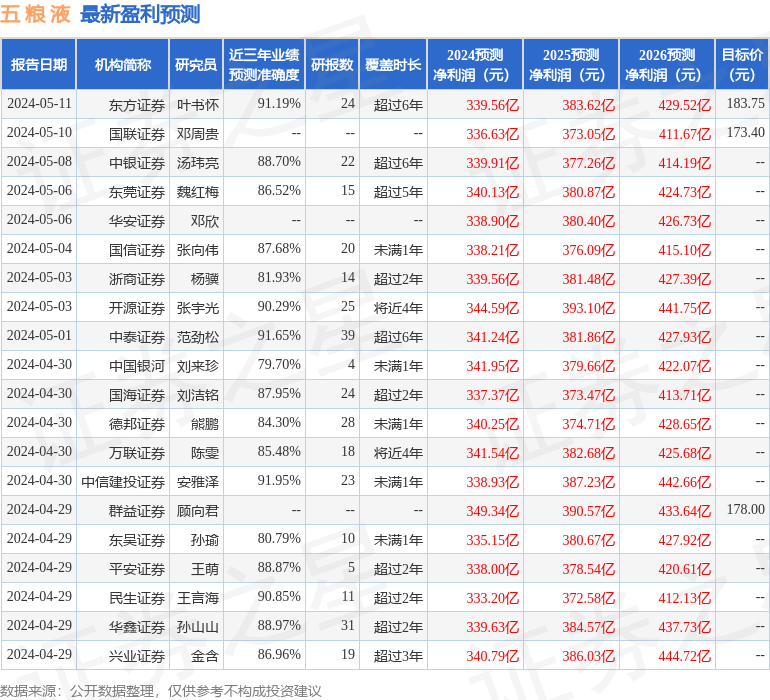This screenshot has height=700, width=770.
Task: Click 2025 profit value 393.10亿
Action: [x=588, y=308]
